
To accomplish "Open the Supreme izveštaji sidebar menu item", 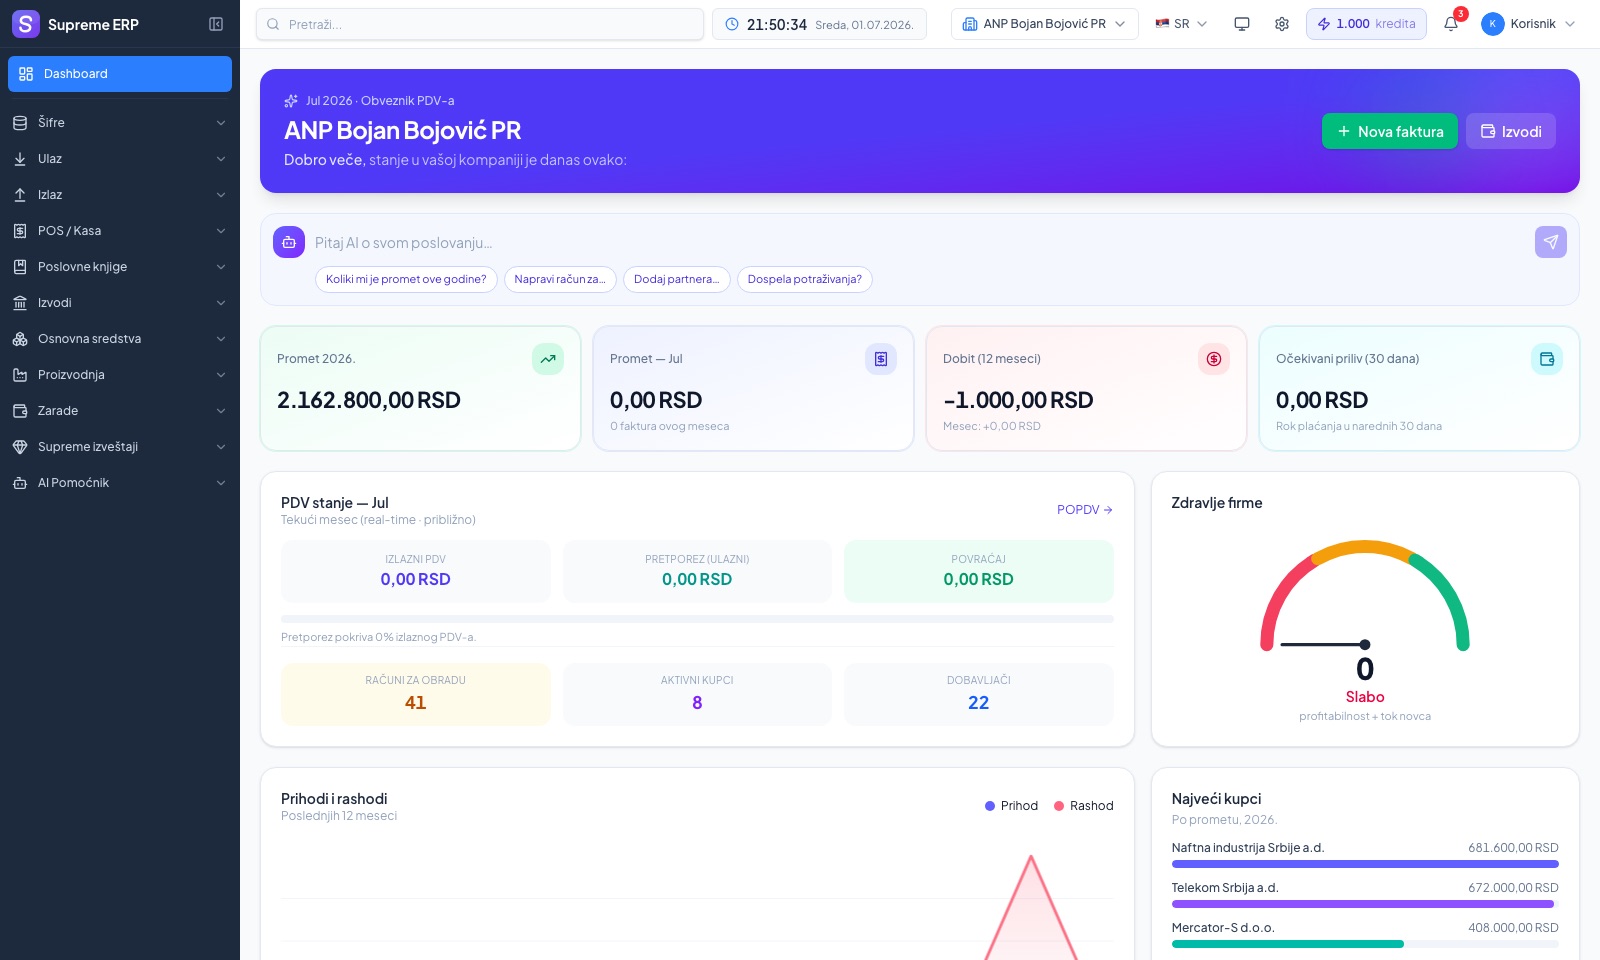I will tap(120, 447).
